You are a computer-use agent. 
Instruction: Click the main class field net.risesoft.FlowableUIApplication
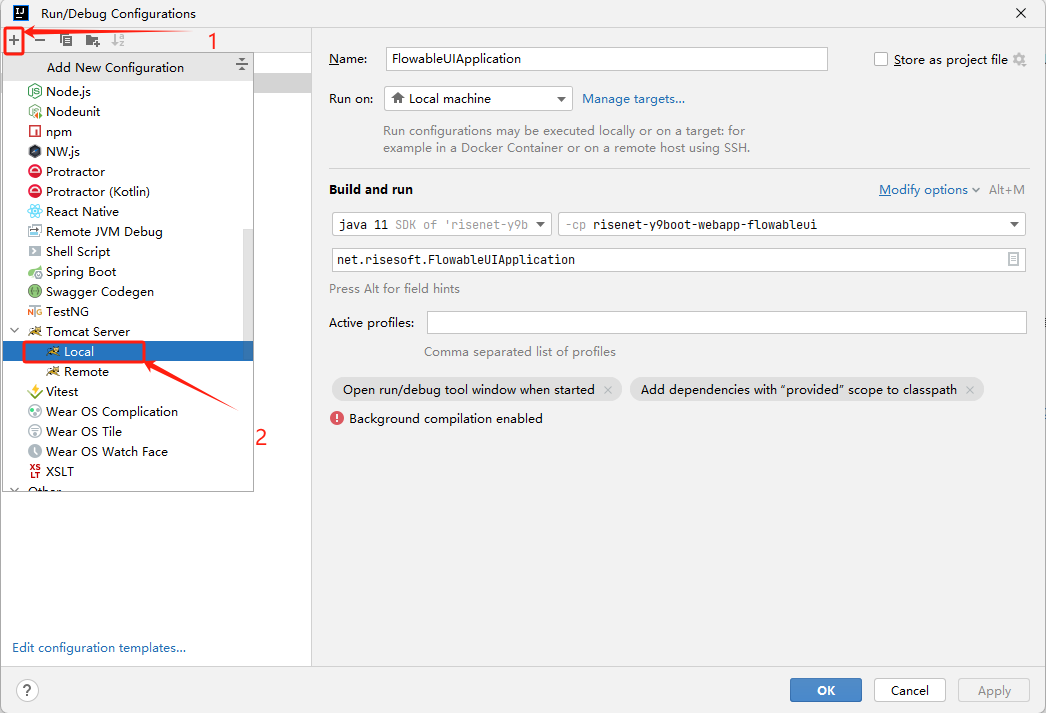[678, 259]
